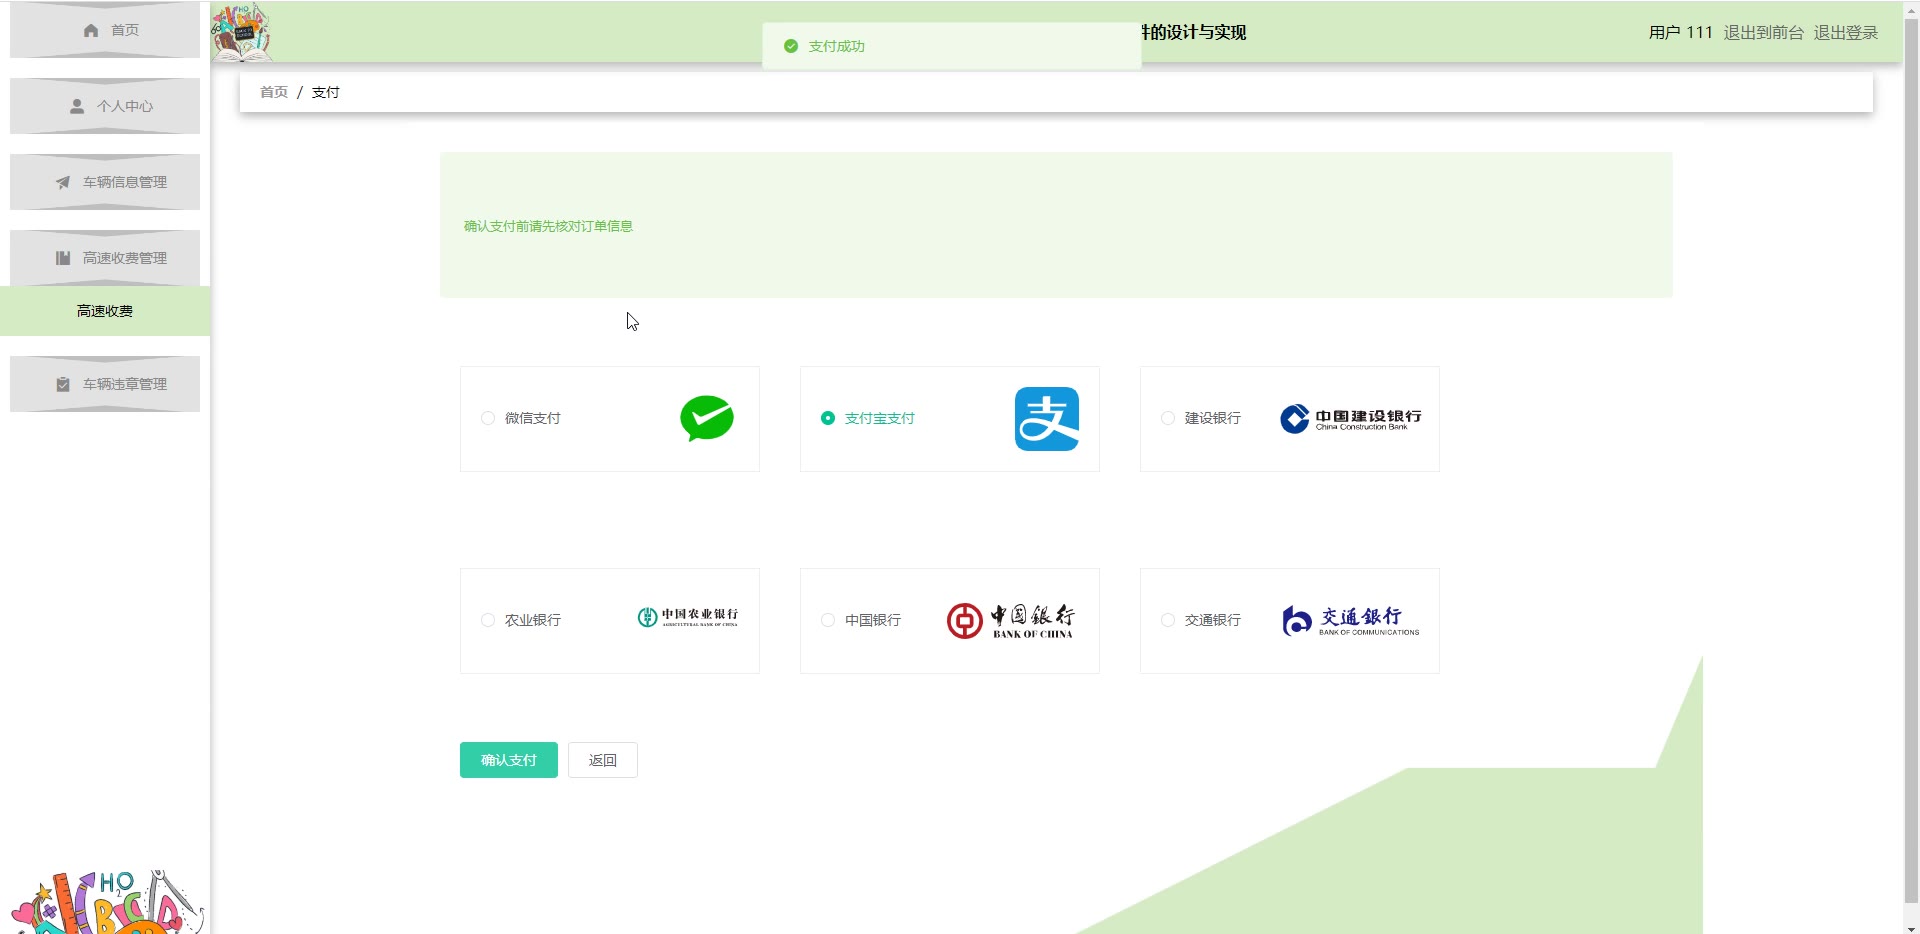
Task: Click the 首页 breadcrumb link
Action: pyautogui.click(x=274, y=92)
